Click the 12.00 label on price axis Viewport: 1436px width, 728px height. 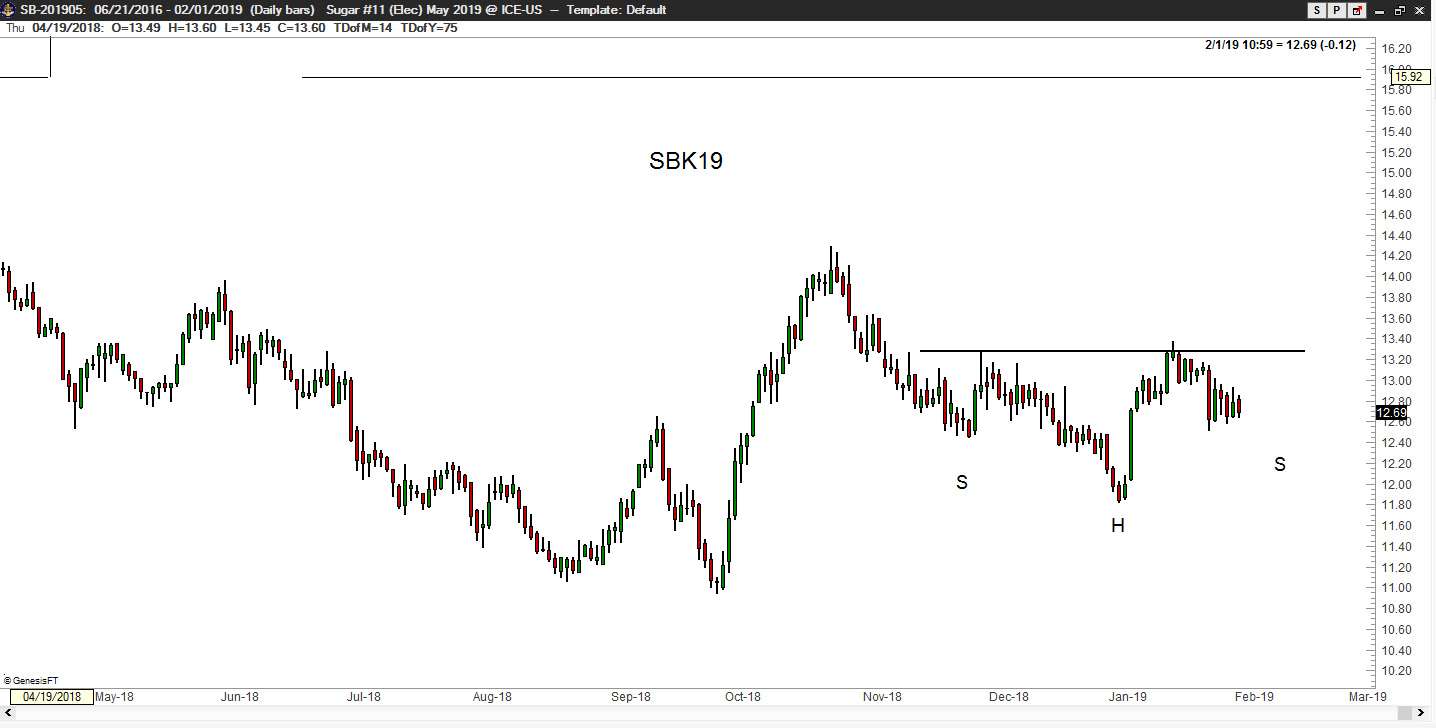[1396, 485]
